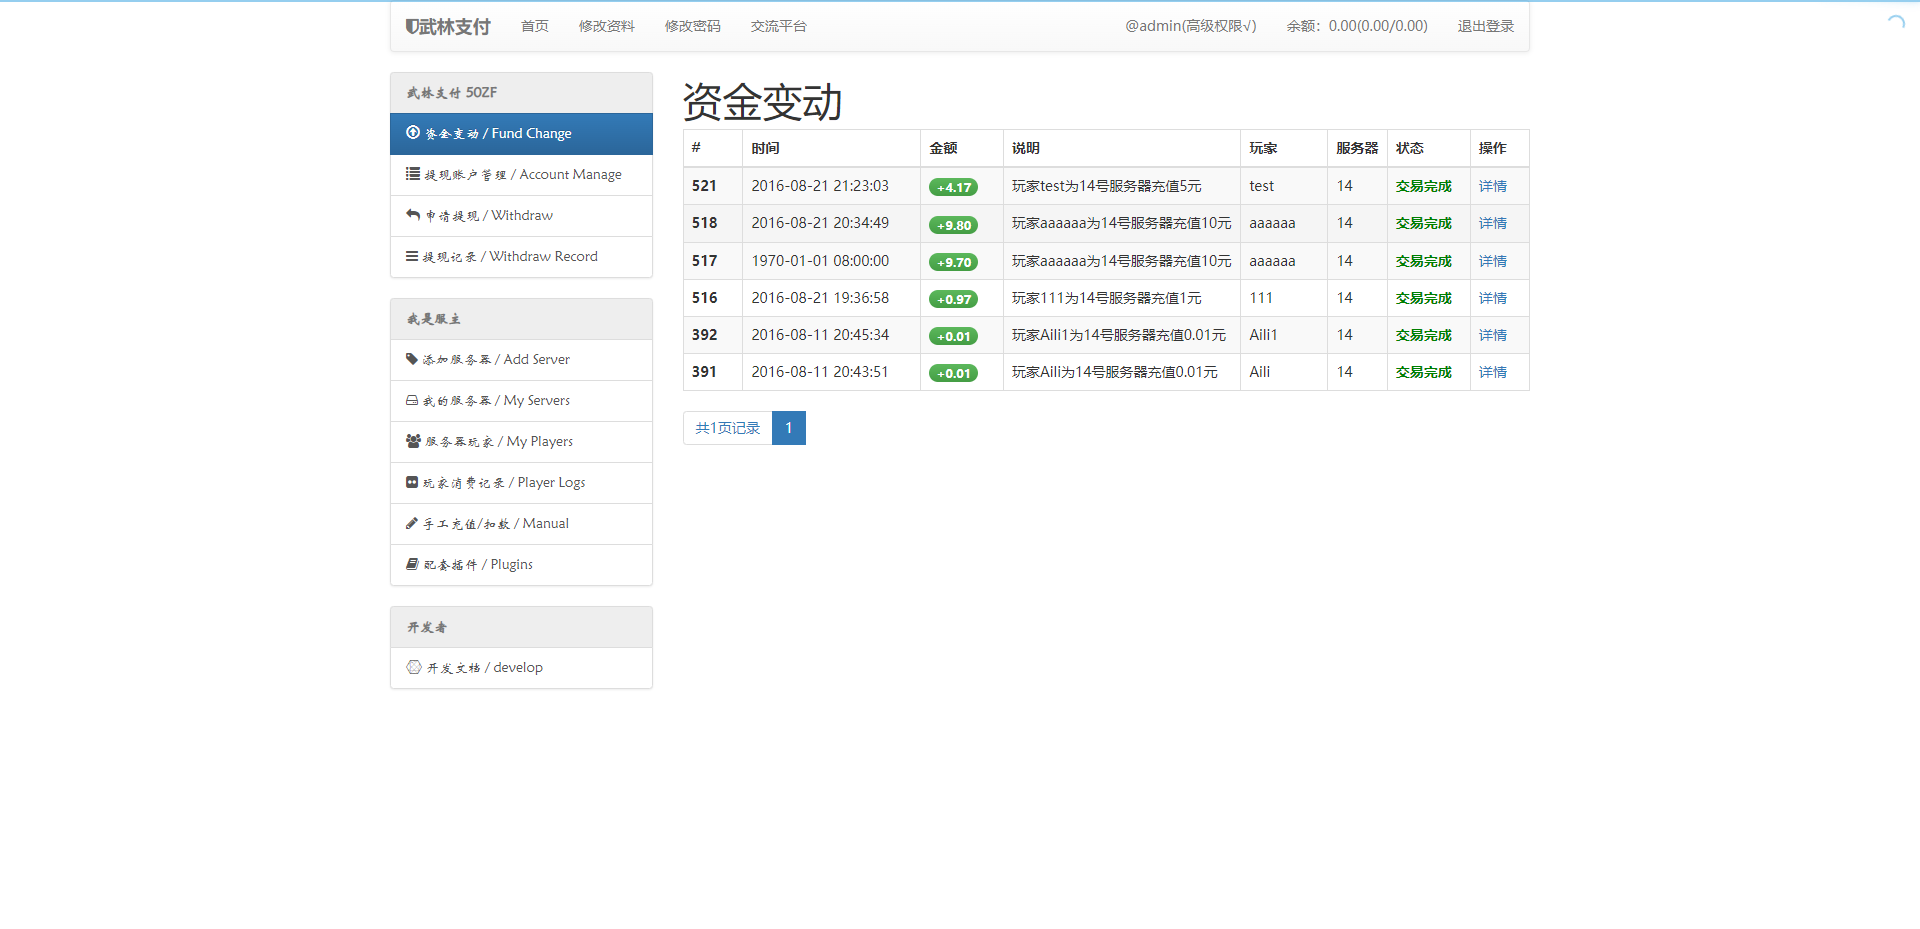Open the Withdraw sidebar item
Screen dimensions: 1920x929
coord(521,216)
